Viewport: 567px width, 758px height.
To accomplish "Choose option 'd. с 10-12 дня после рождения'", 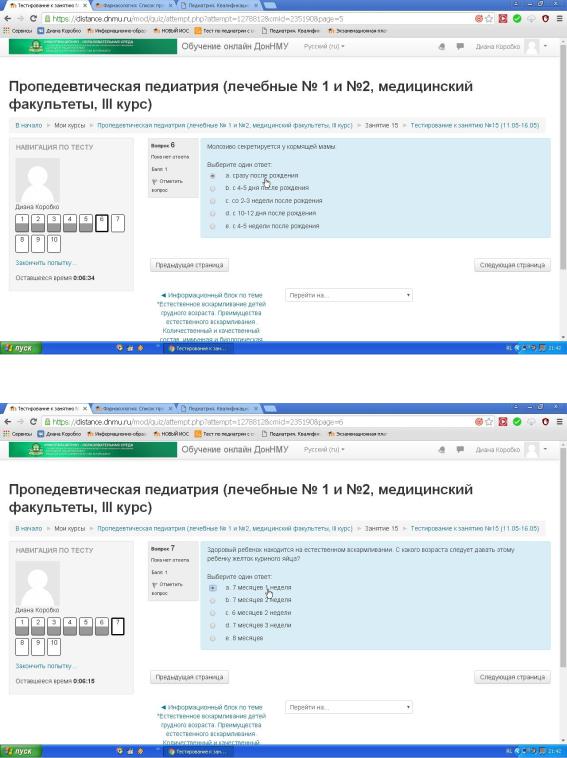I will 212,214.
